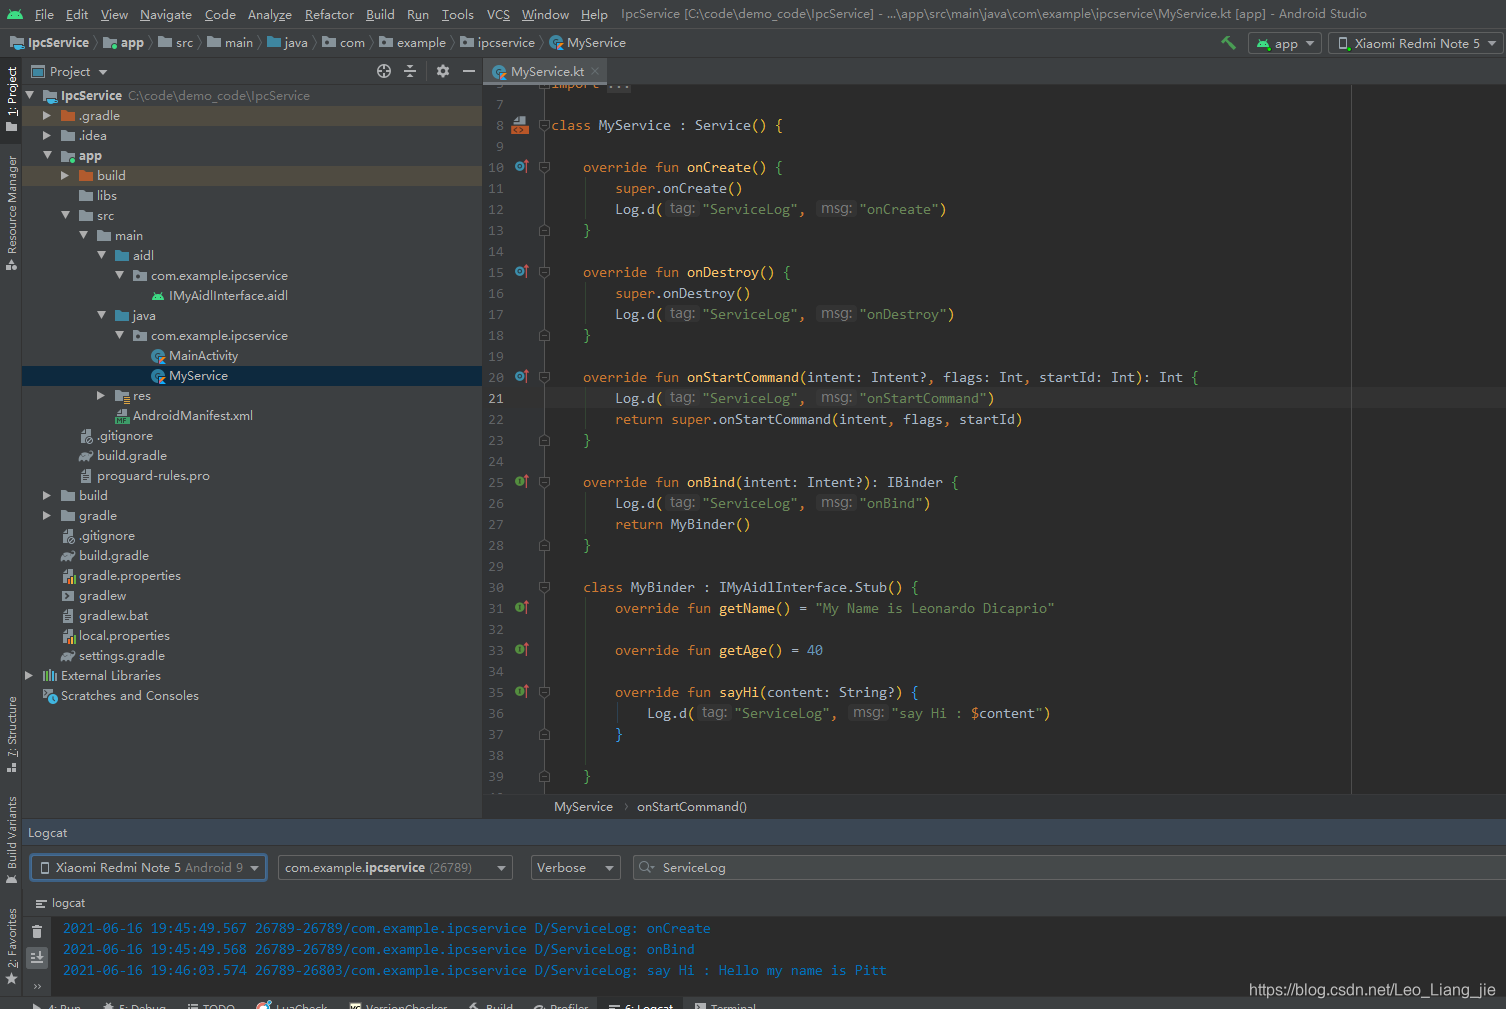Screen dimensions: 1506x1009
Task: Open Project panel settings gear
Action: (443, 71)
